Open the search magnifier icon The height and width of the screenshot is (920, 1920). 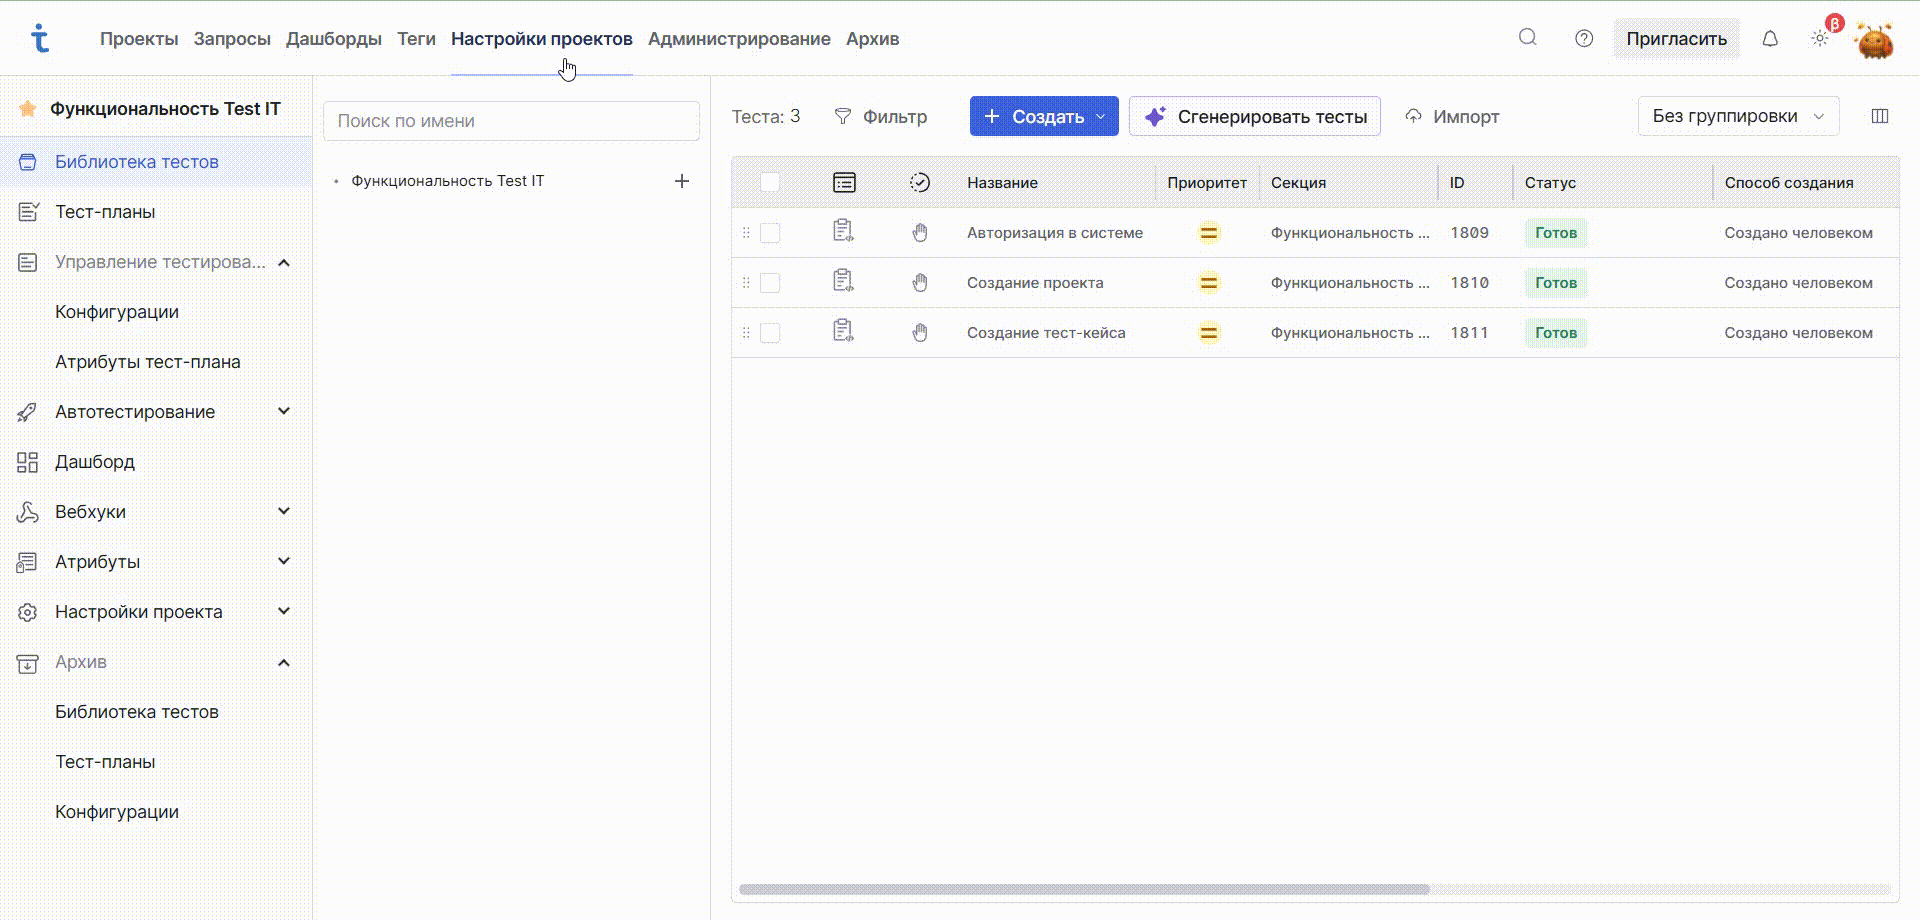1527,37
